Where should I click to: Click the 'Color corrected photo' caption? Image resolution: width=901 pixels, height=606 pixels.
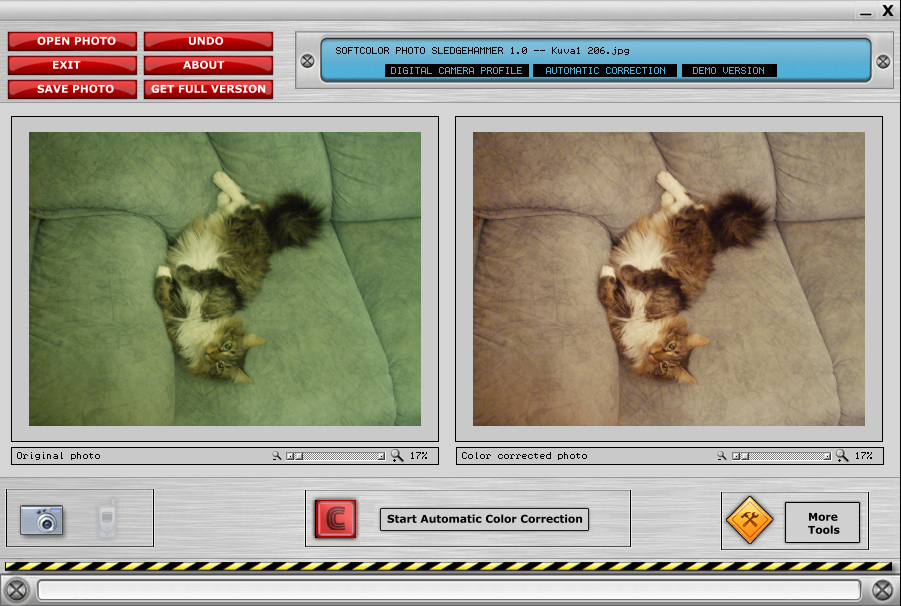click(524, 456)
